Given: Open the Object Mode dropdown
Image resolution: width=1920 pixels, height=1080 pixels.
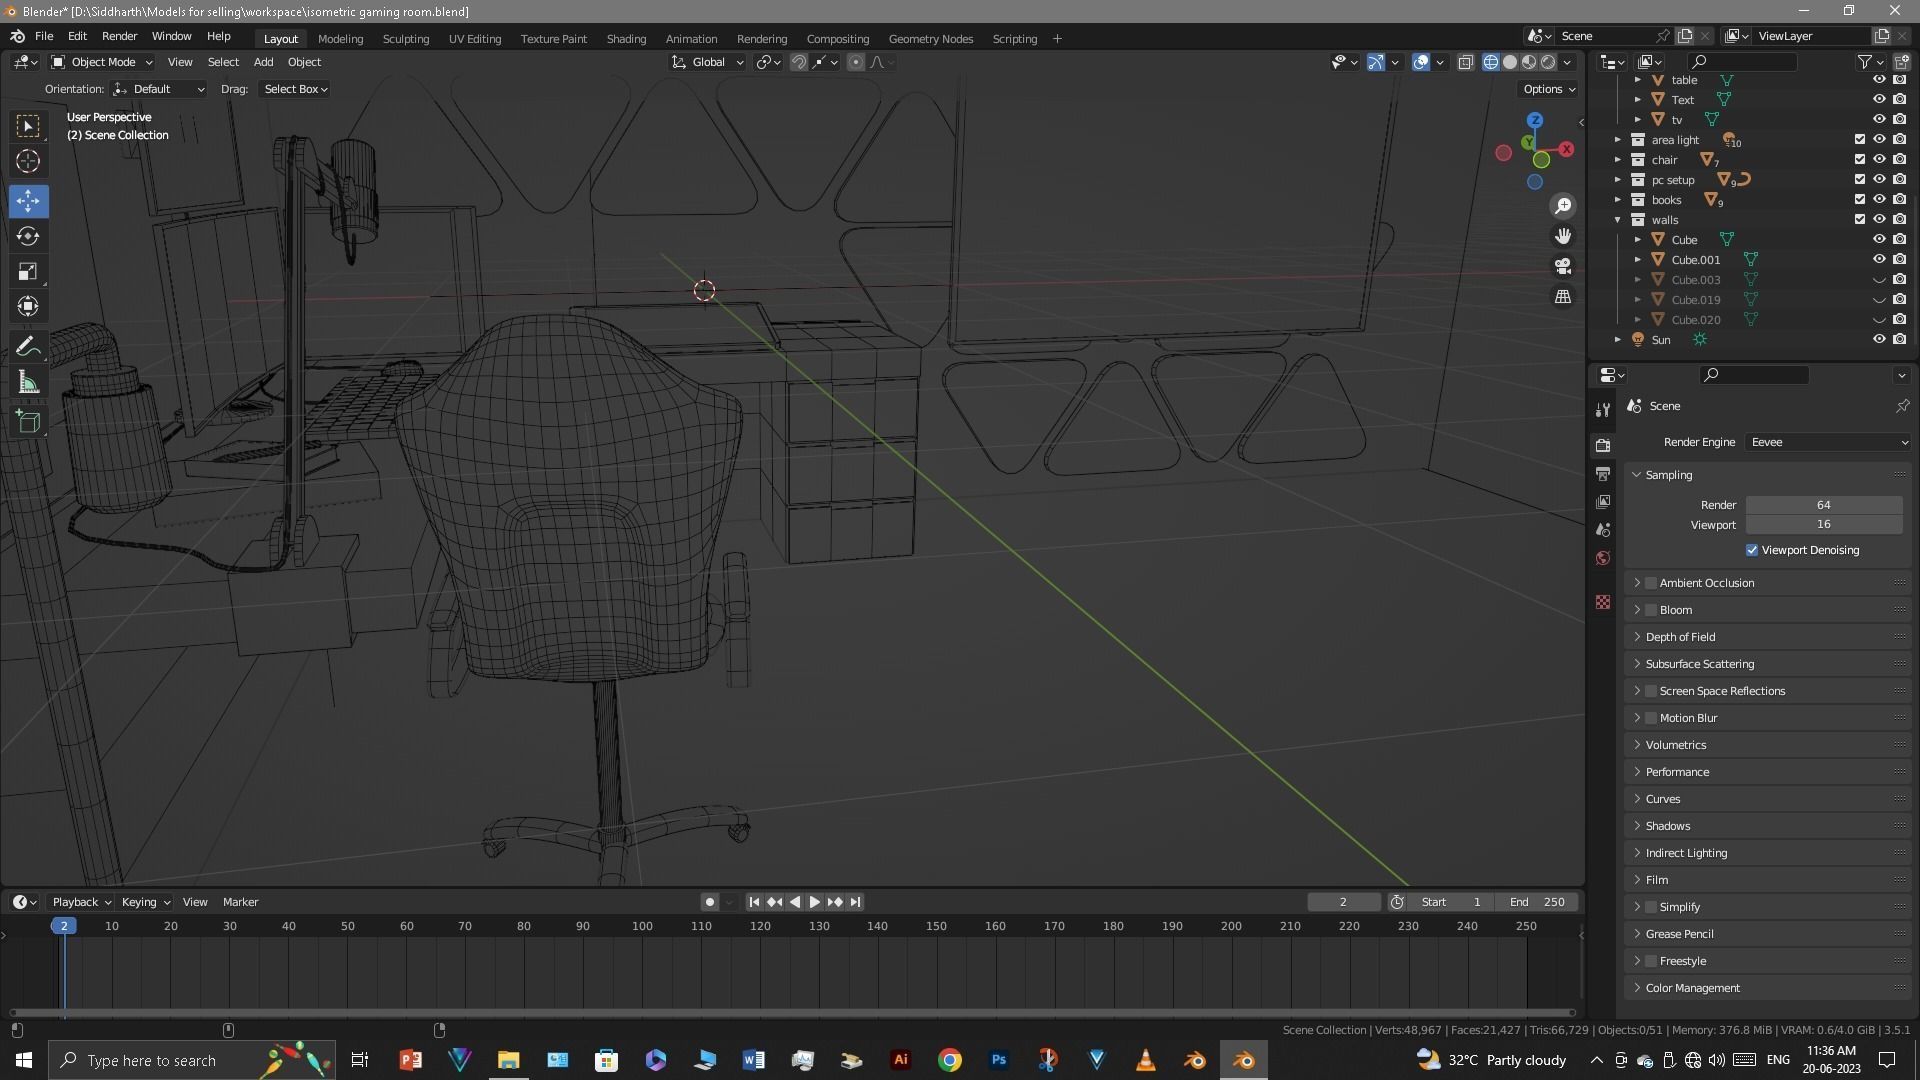Looking at the screenshot, I should 102,62.
